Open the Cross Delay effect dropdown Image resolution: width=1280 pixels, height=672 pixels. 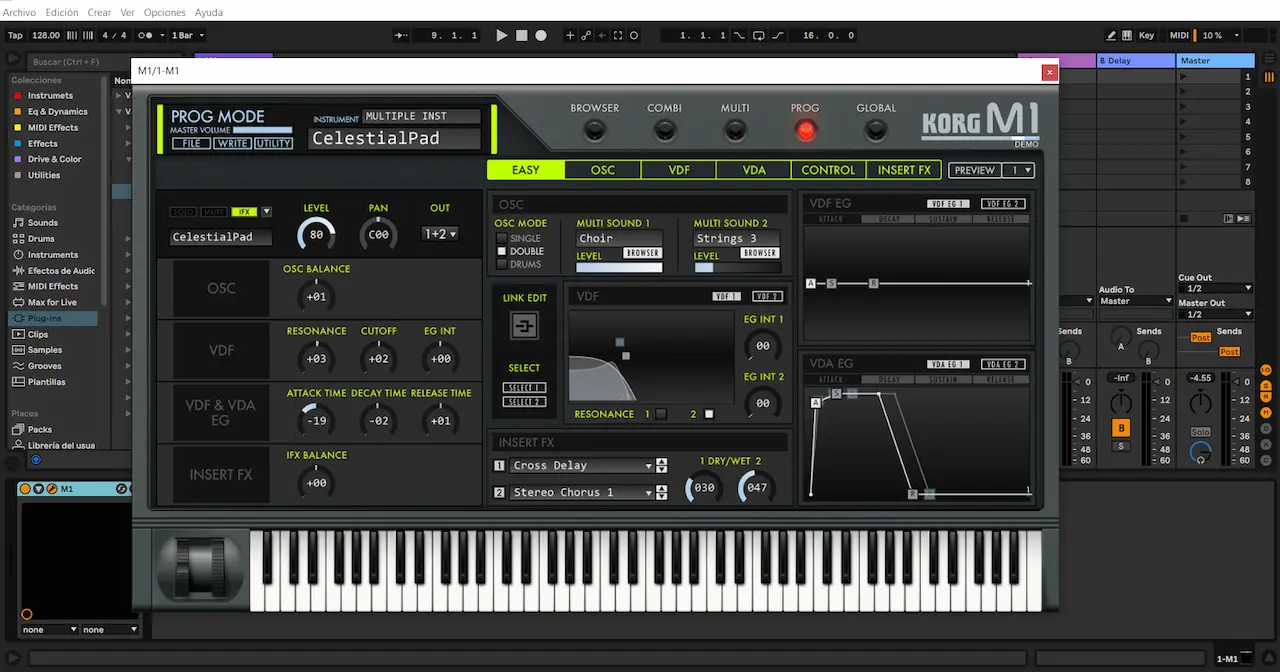pos(582,465)
